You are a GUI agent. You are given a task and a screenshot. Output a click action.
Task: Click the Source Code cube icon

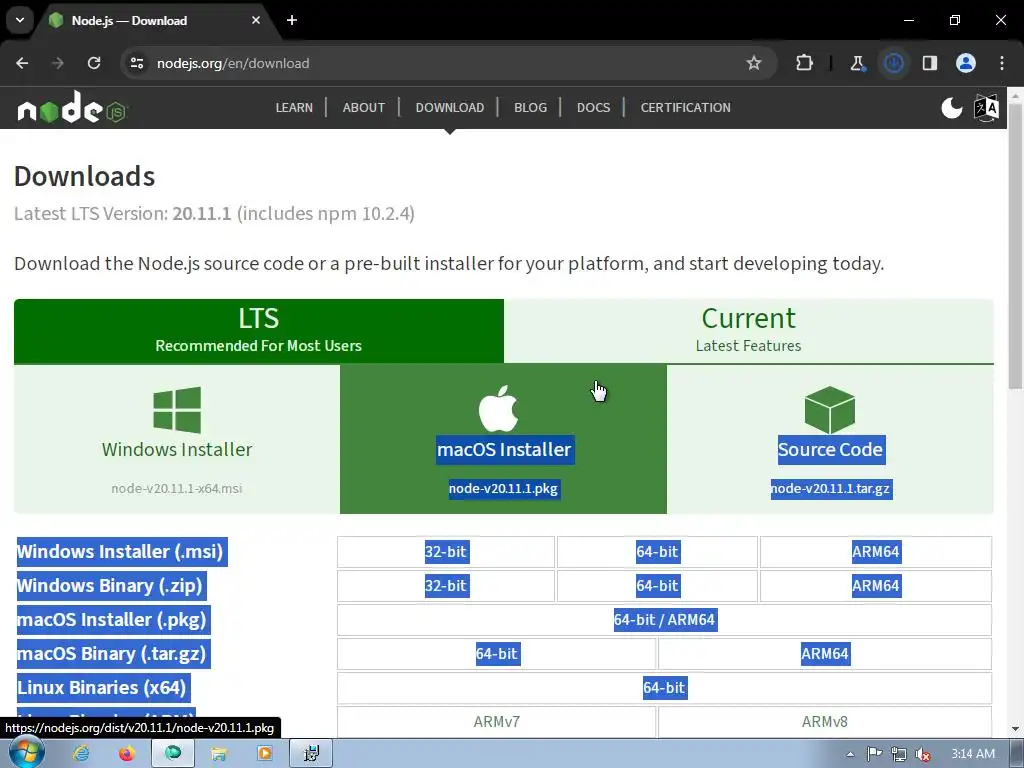click(x=830, y=409)
